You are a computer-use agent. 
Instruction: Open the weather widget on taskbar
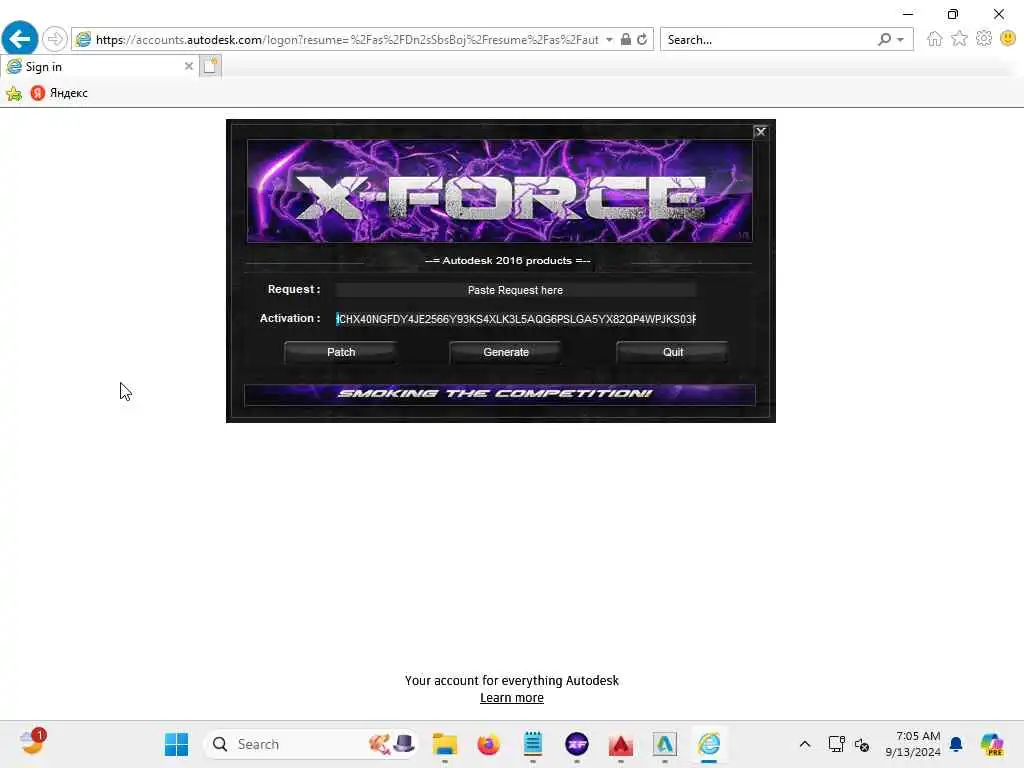click(32, 743)
